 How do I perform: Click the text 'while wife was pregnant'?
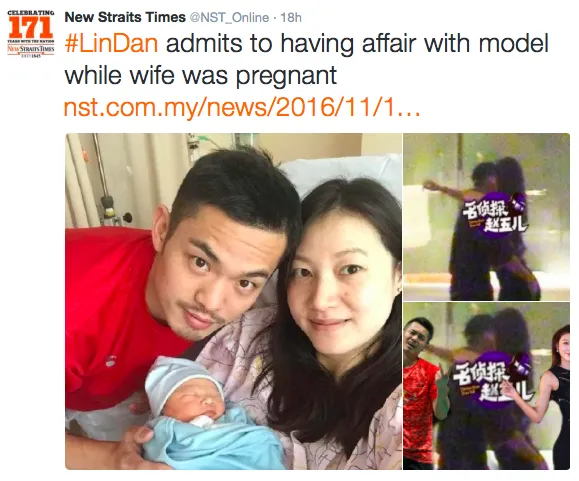coord(201,76)
